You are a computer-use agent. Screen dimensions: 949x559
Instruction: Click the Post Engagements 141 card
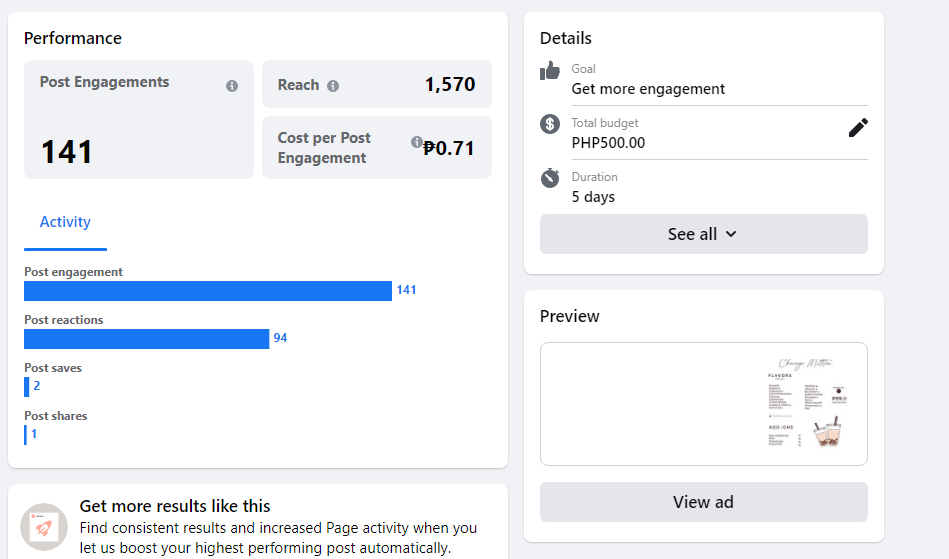coord(139,120)
